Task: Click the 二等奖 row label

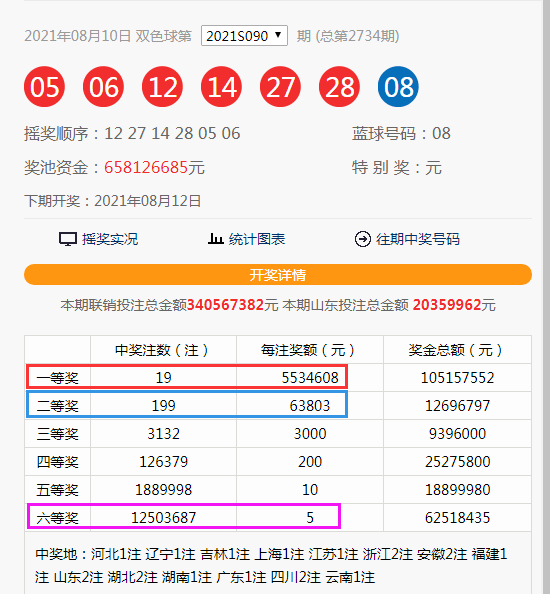Action: 58,406
